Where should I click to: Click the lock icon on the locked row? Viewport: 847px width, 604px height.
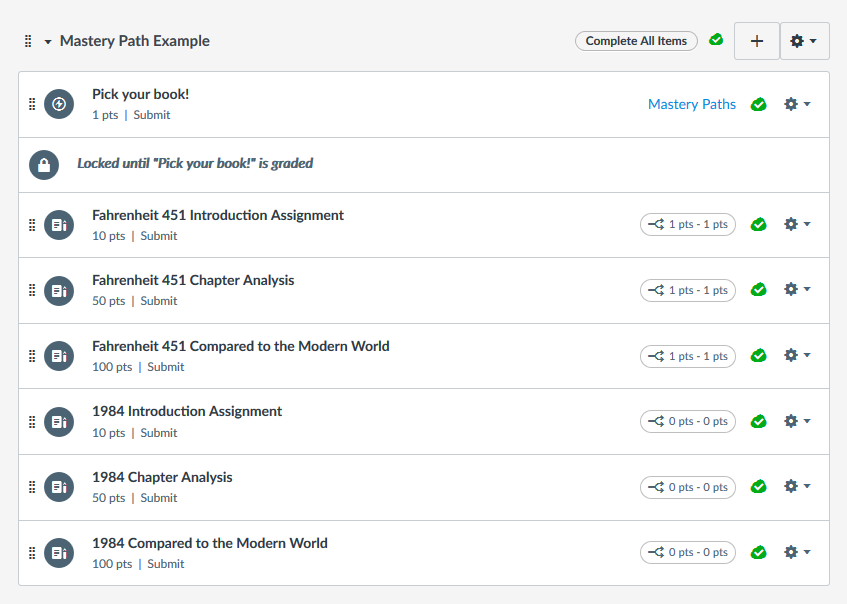[x=44, y=164]
